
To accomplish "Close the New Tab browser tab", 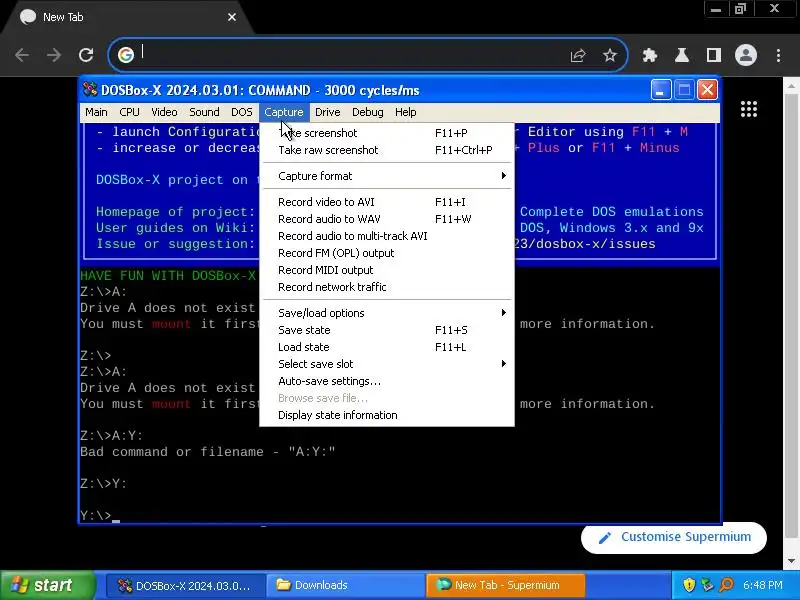I will pos(232,17).
